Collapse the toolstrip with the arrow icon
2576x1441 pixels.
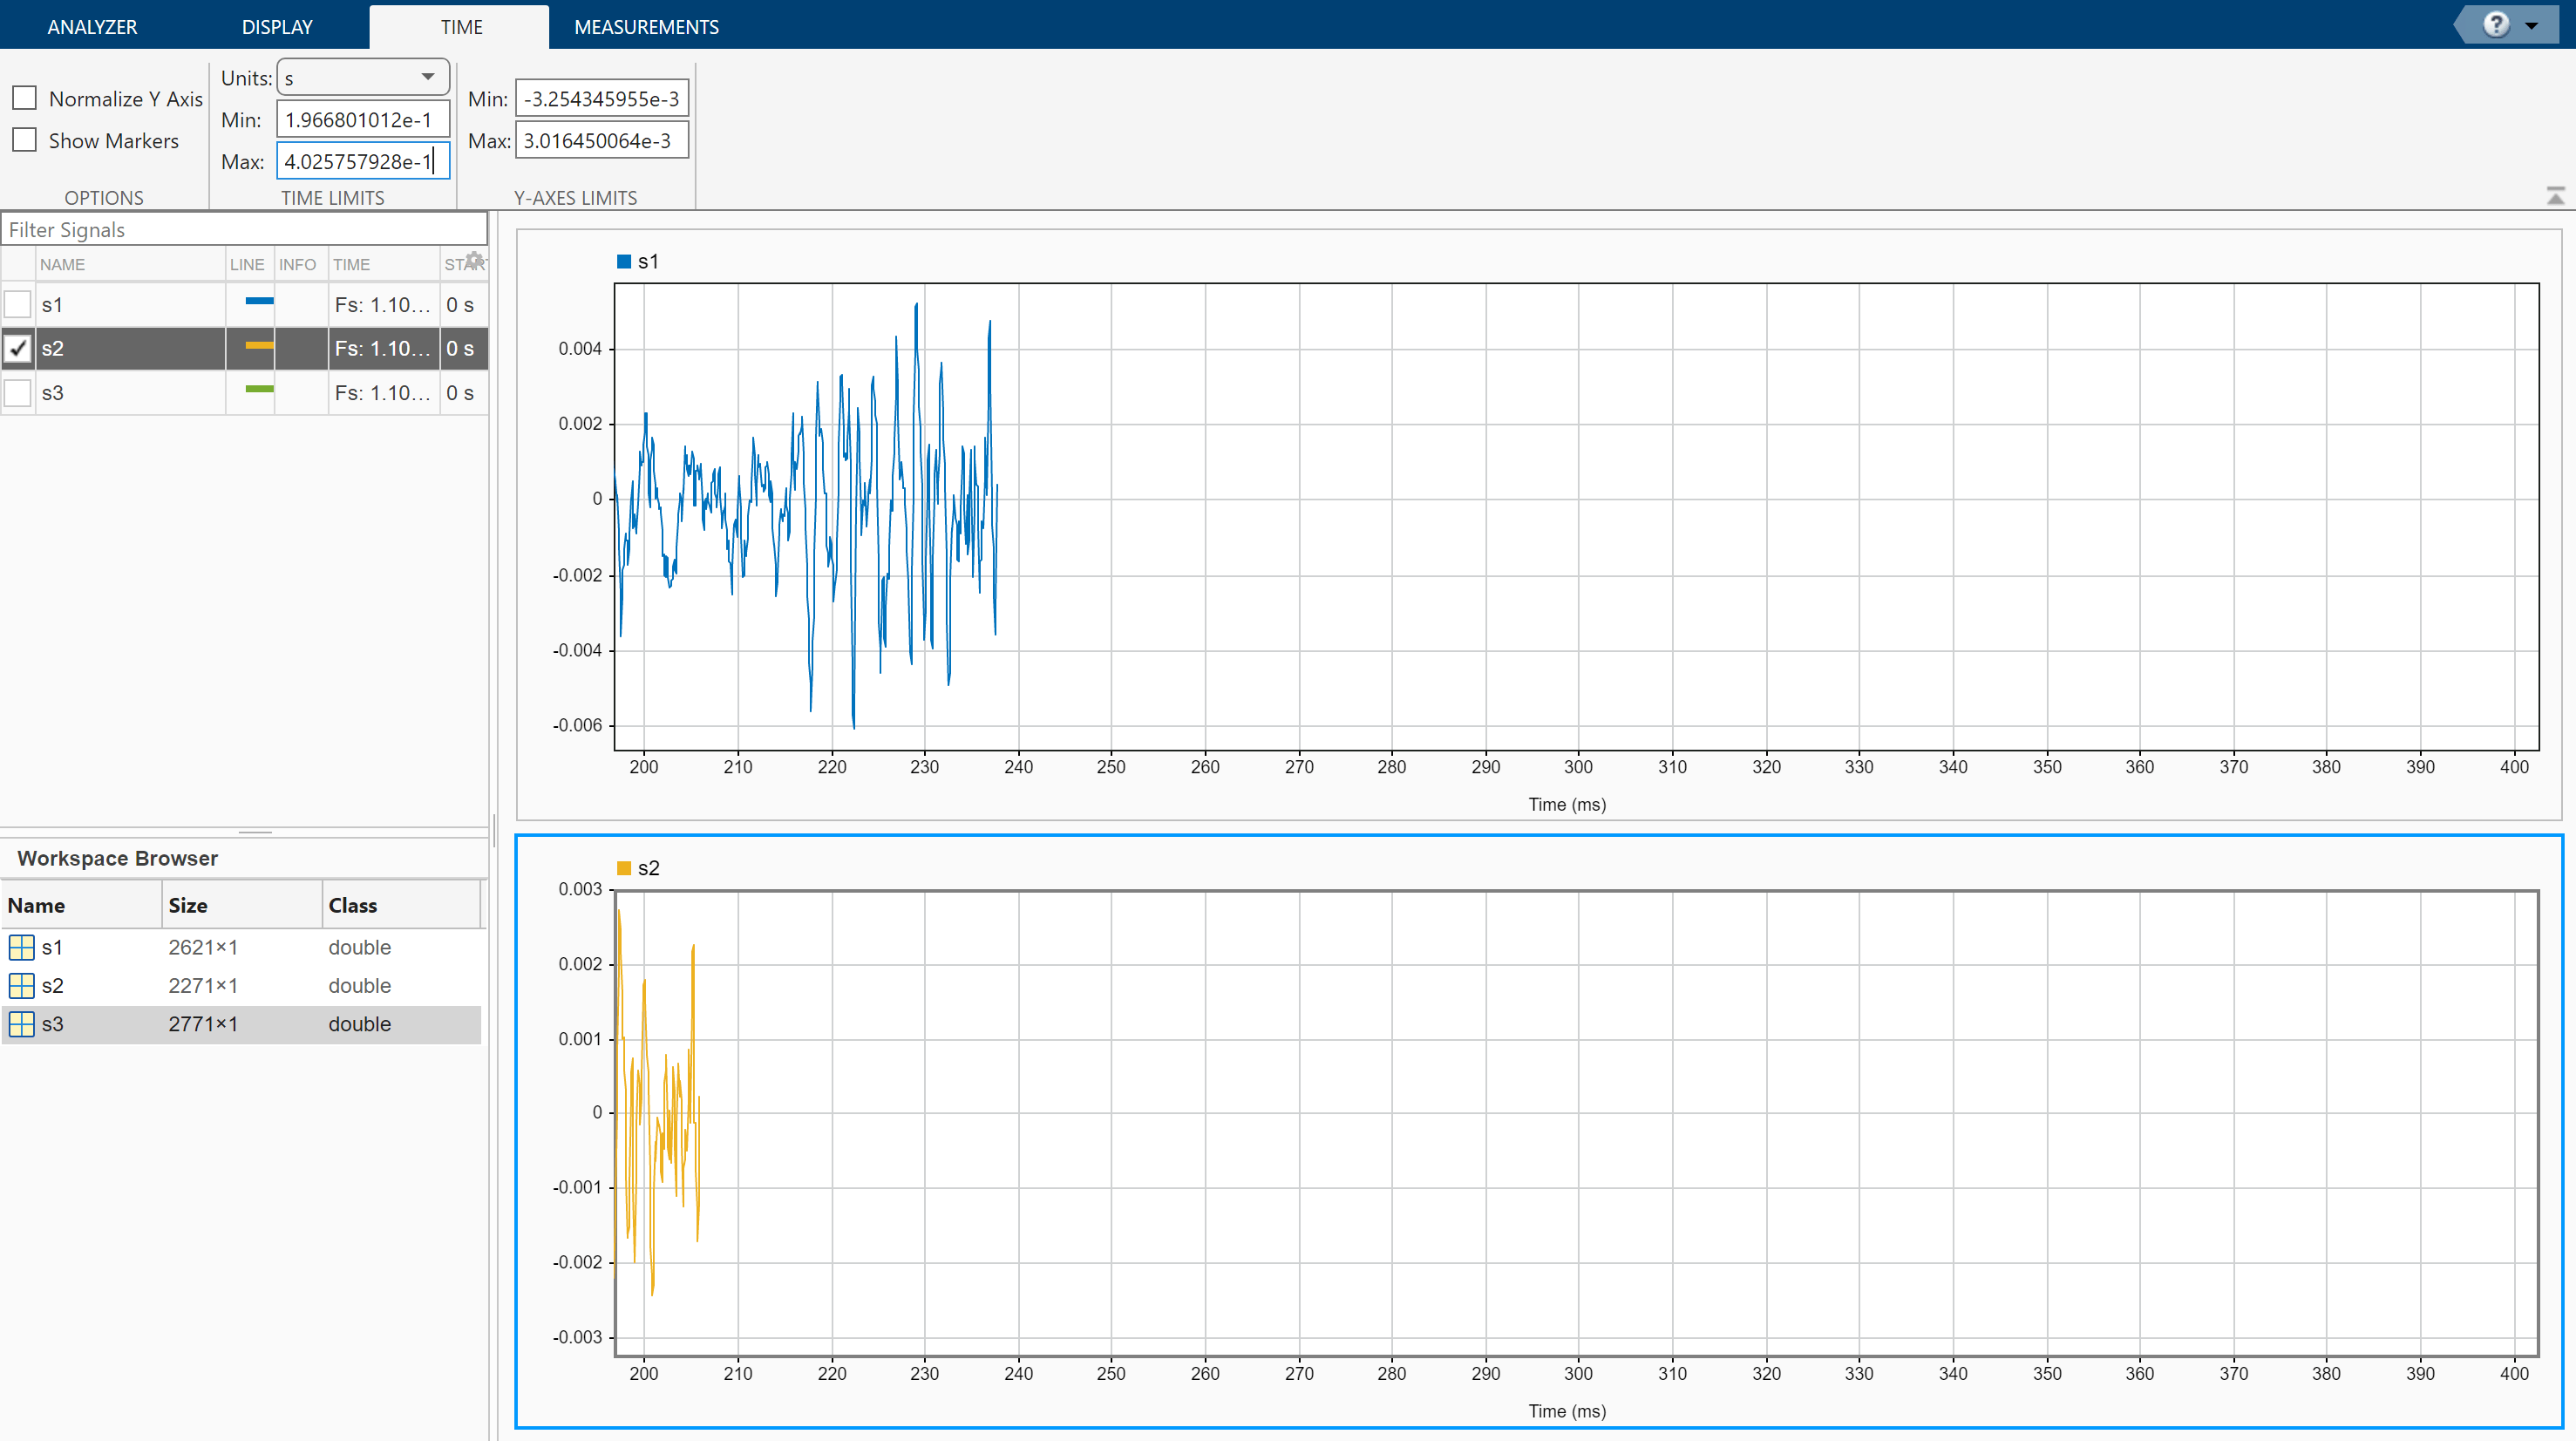point(2555,196)
